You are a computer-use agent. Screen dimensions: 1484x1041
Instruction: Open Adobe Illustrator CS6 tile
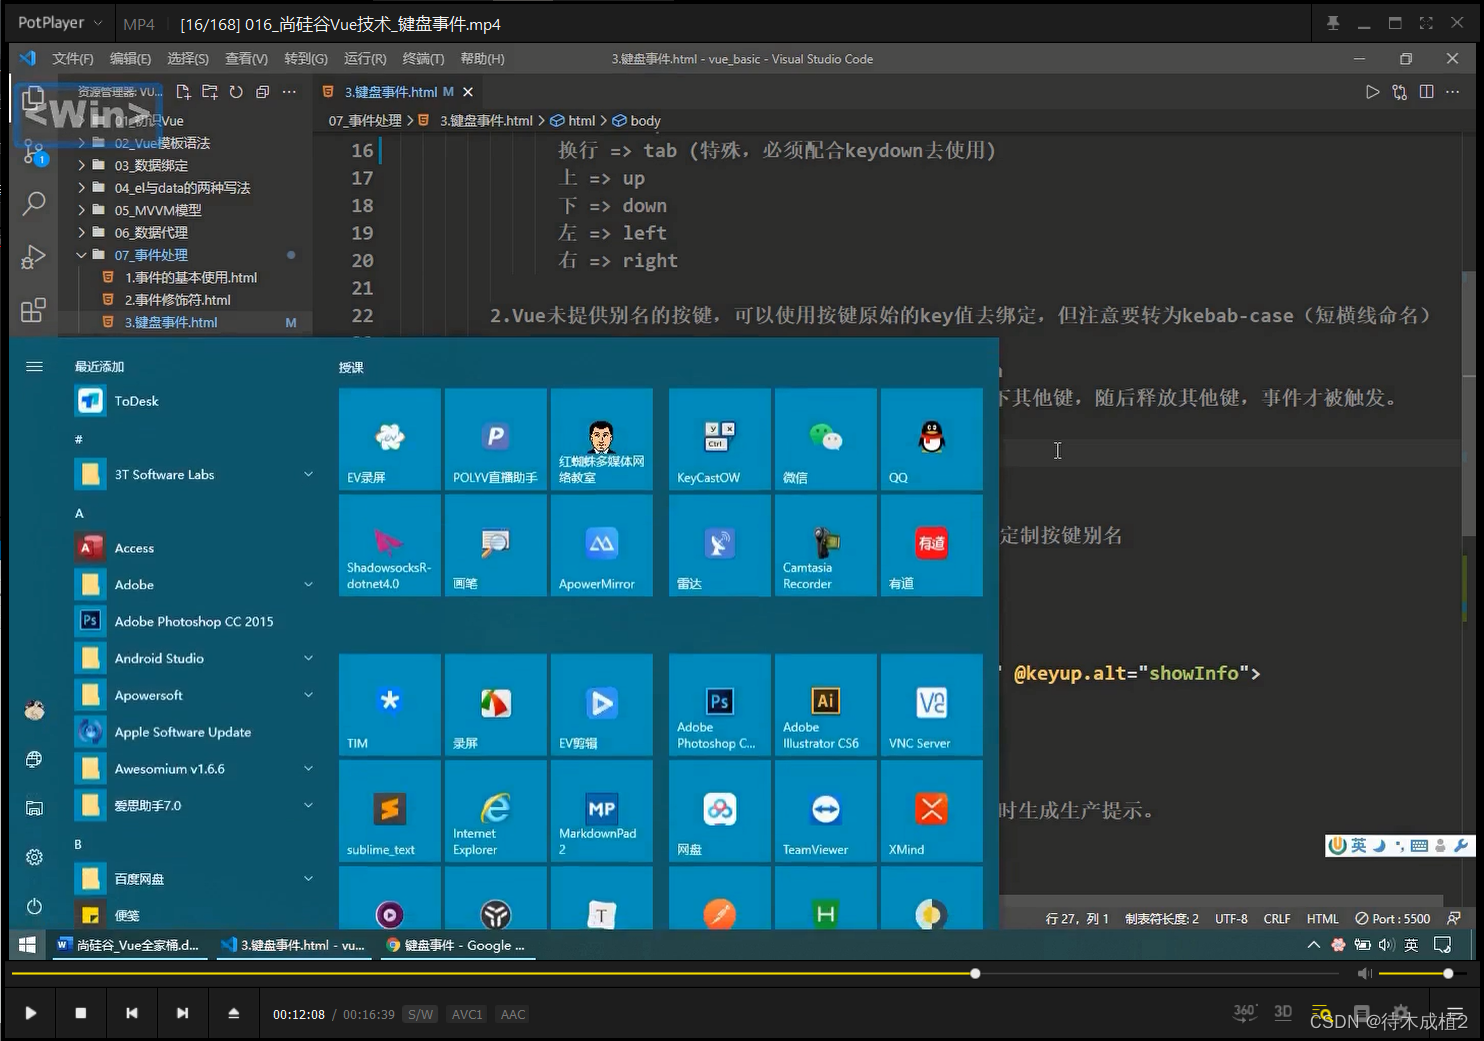(826, 705)
